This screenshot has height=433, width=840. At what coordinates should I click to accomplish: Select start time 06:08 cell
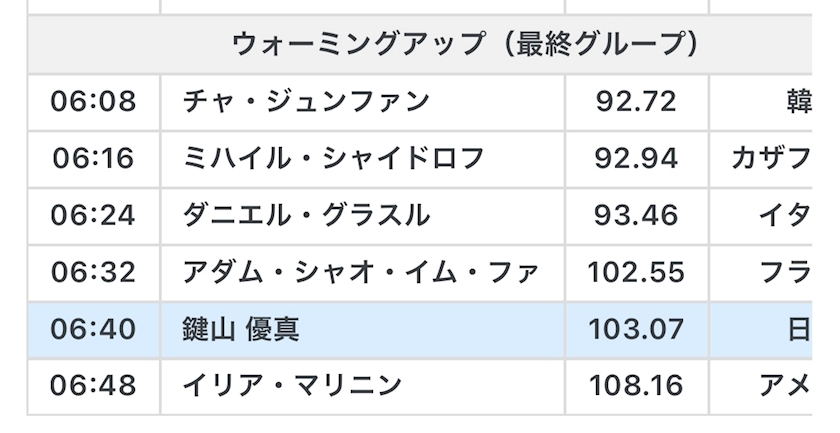click(x=93, y=101)
